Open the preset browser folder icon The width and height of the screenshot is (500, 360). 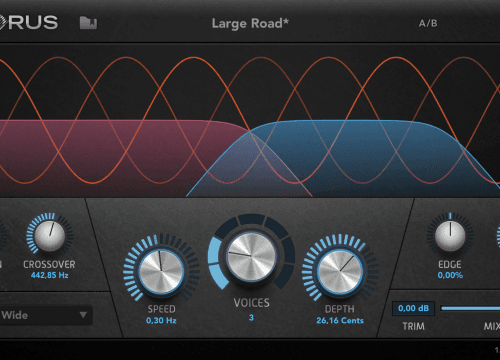coord(88,23)
